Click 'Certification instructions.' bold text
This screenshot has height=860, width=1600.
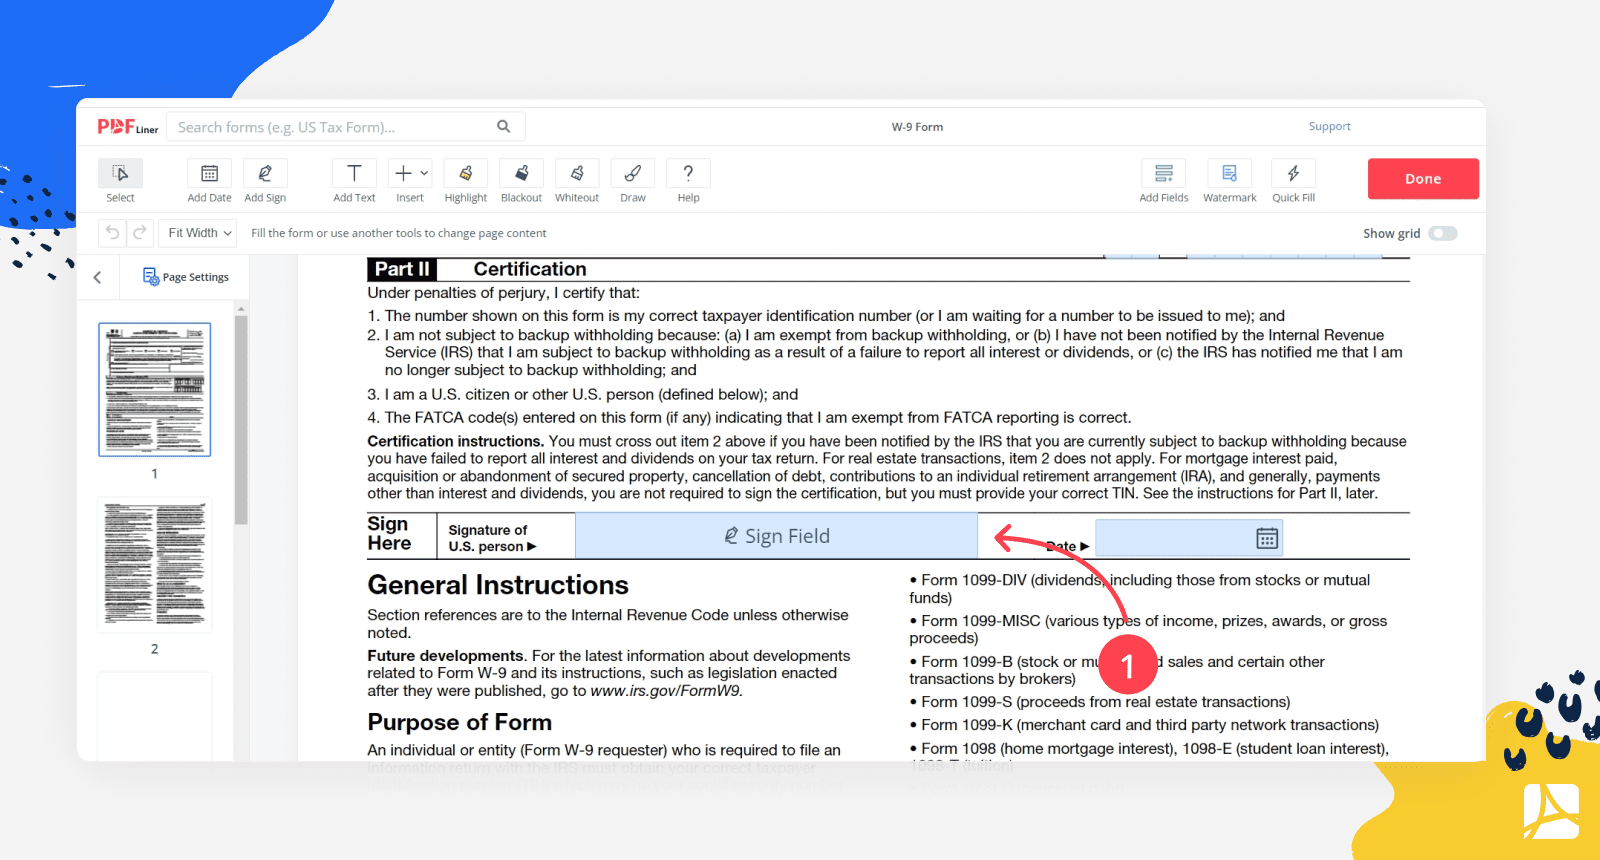point(455,441)
